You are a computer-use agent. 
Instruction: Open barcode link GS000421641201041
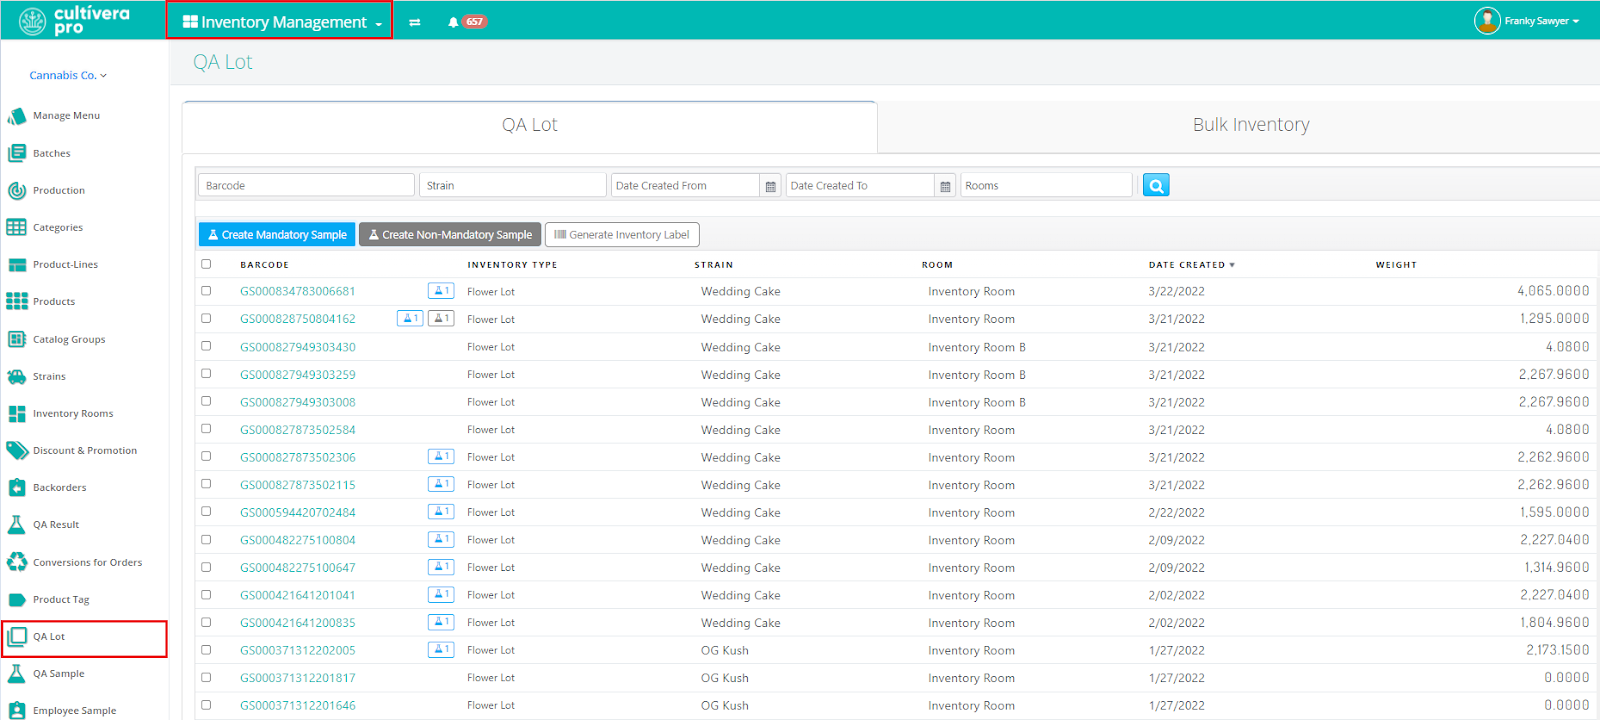pyautogui.click(x=298, y=595)
